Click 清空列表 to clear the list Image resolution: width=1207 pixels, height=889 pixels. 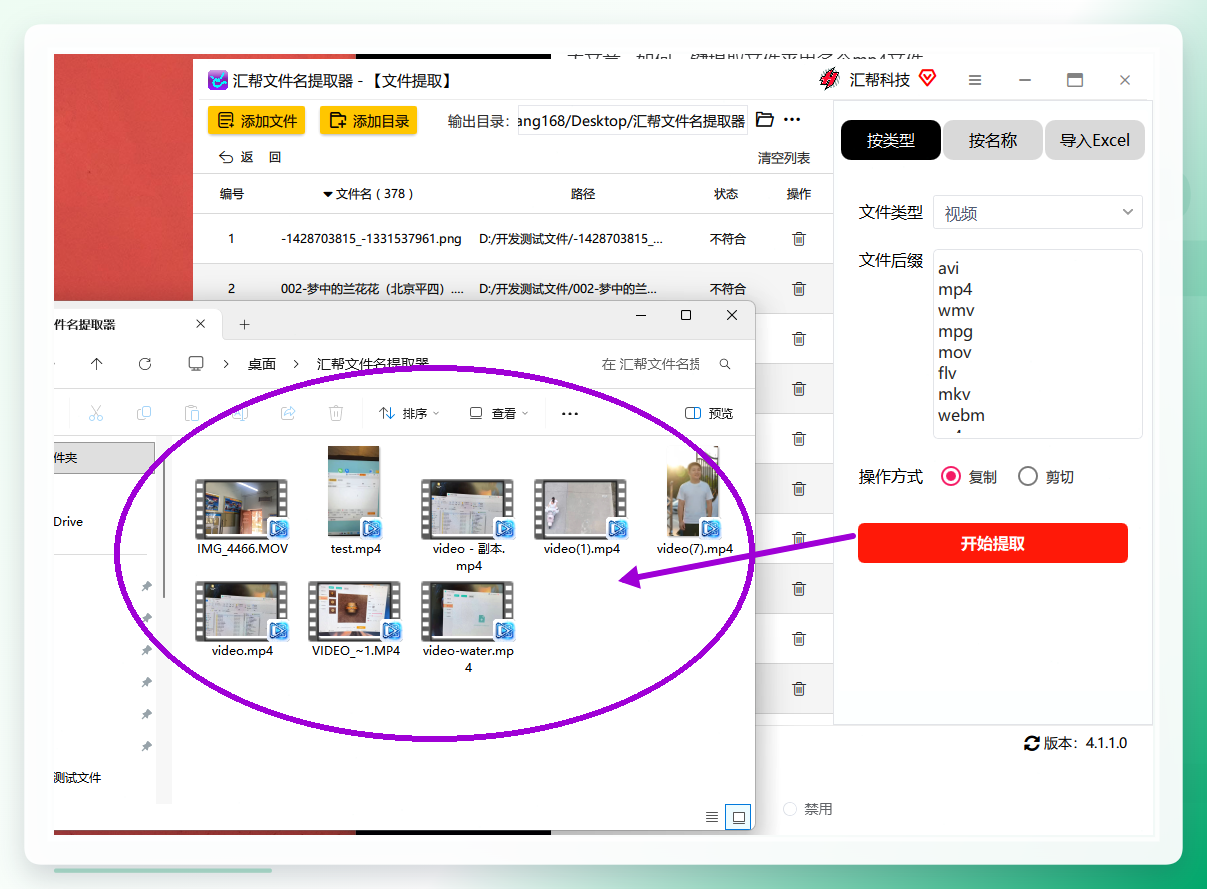coord(784,158)
